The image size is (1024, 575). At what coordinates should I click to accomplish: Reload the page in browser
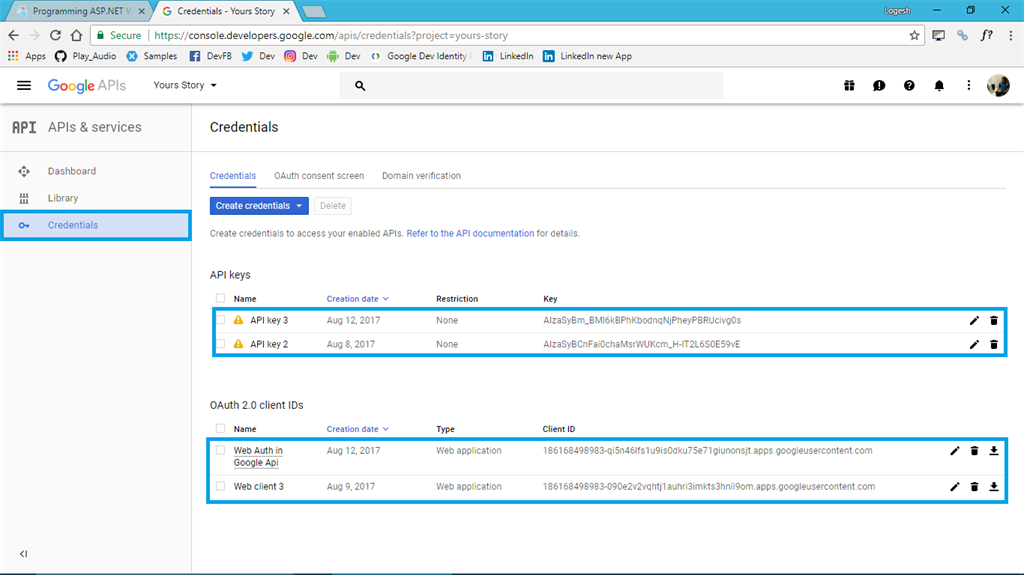click(x=56, y=35)
